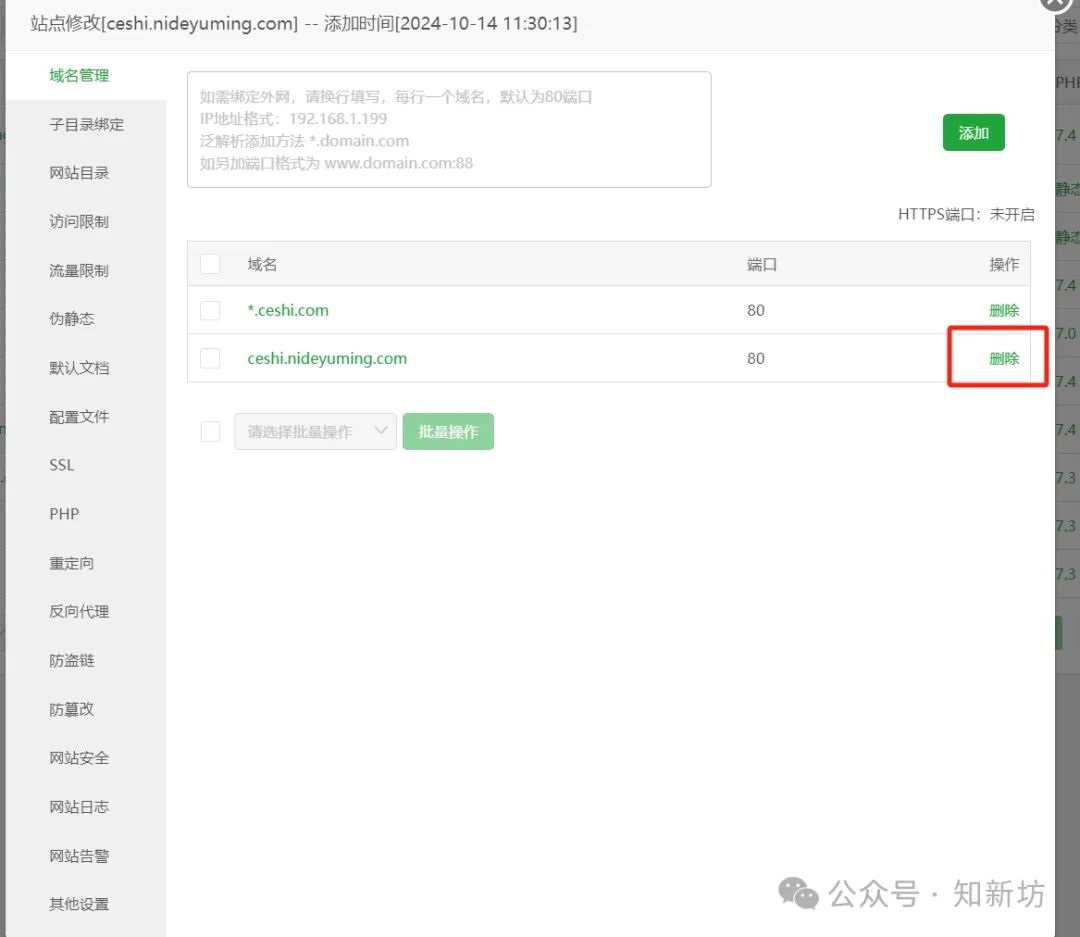Open the 子目录绑定 tab
The width and height of the screenshot is (1080, 937).
click(86, 125)
